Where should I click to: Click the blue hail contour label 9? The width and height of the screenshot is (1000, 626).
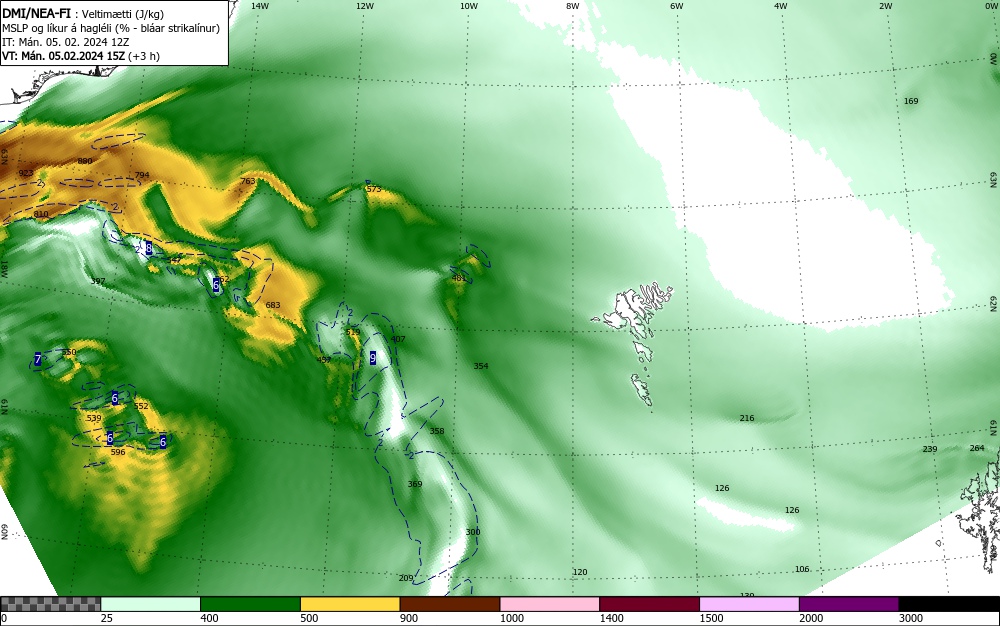tap(372, 358)
